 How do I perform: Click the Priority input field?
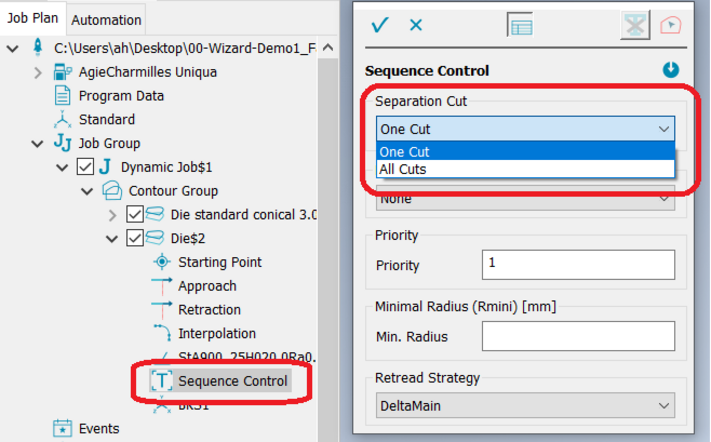[x=578, y=265]
